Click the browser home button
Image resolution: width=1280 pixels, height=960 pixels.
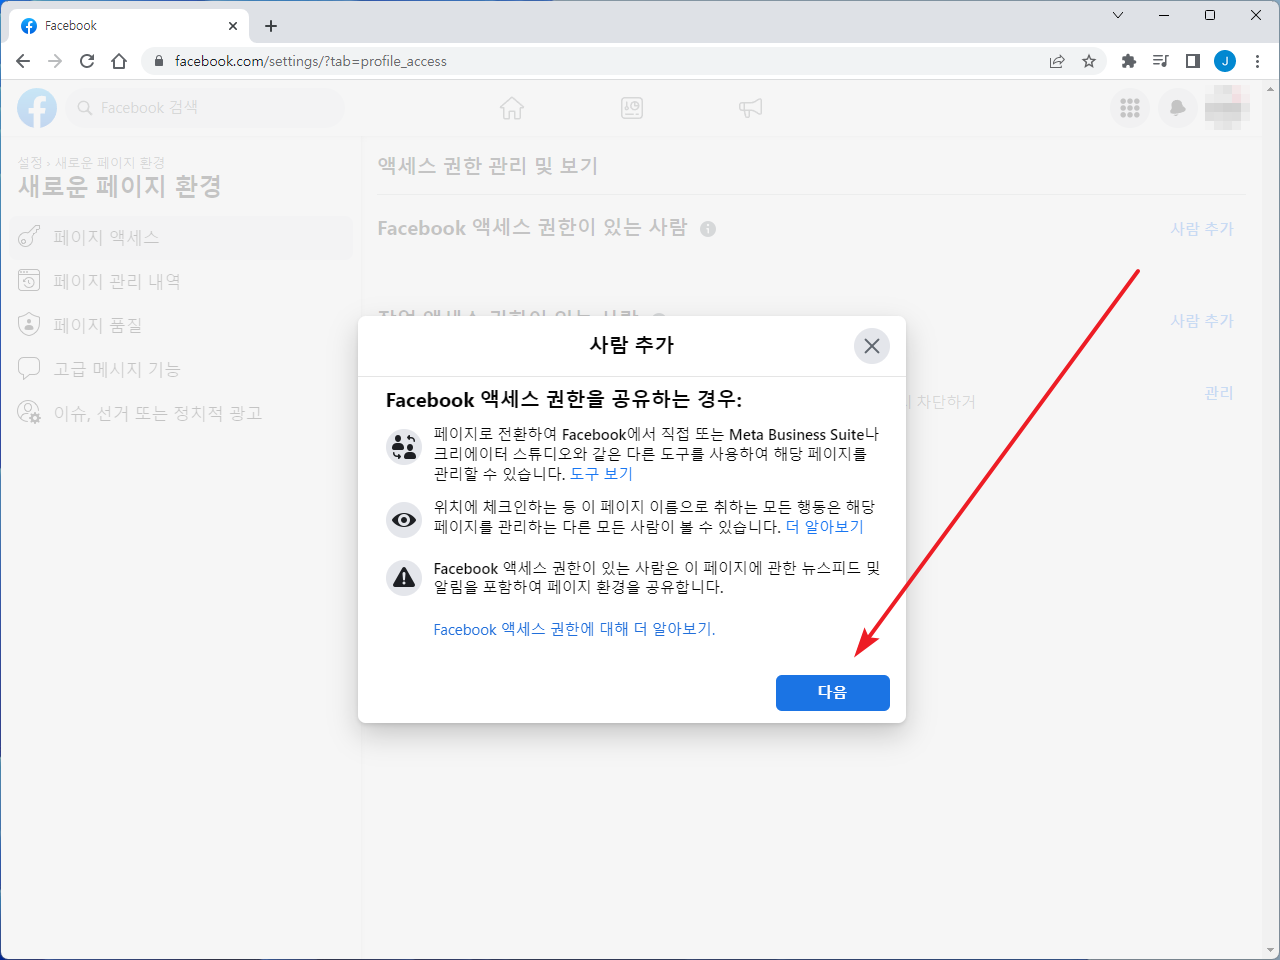click(119, 61)
